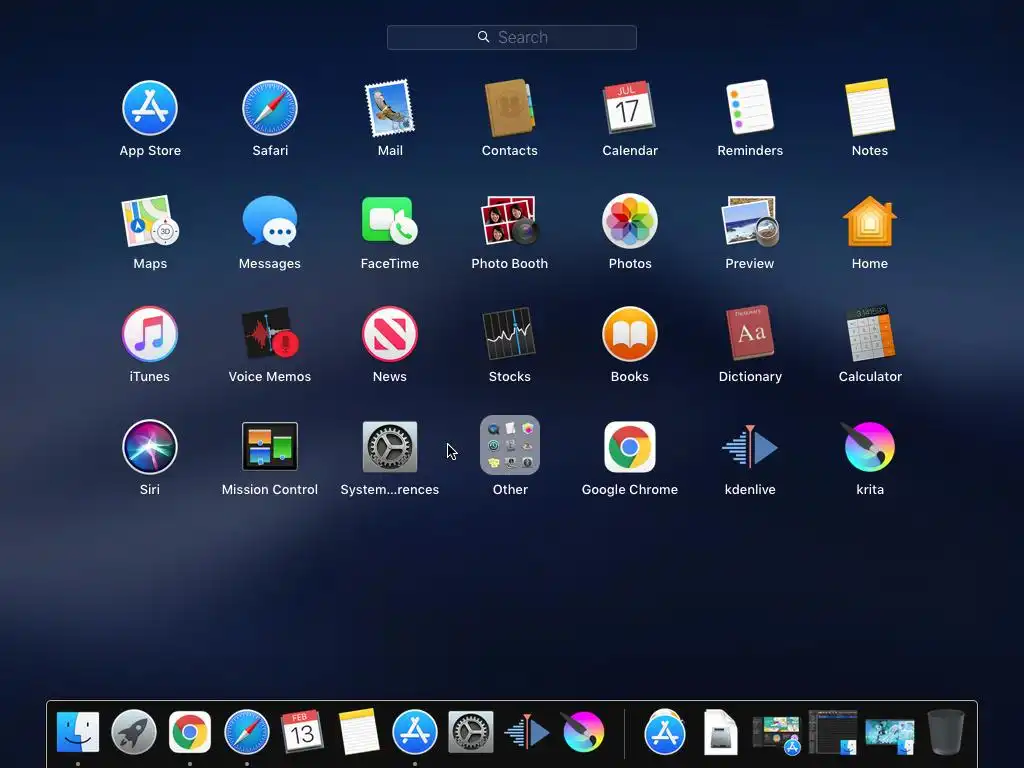Launch Calculator
1024x768 pixels.
[870, 334]
